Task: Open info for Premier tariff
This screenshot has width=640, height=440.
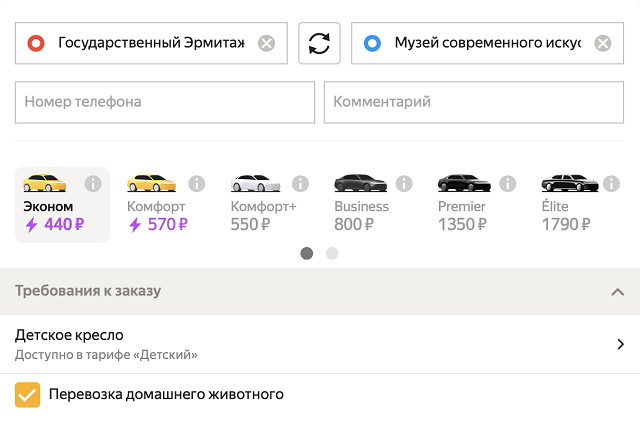Action: click(508, 184)
